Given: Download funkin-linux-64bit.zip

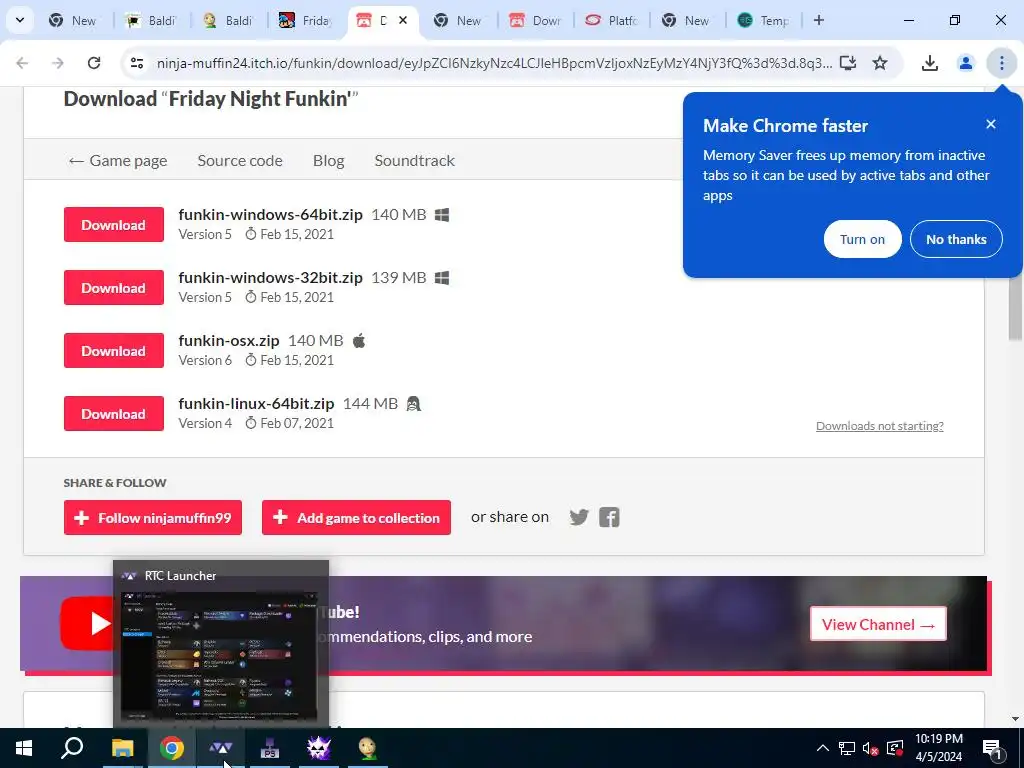Looking at the screenshot, I should [114, 413].
